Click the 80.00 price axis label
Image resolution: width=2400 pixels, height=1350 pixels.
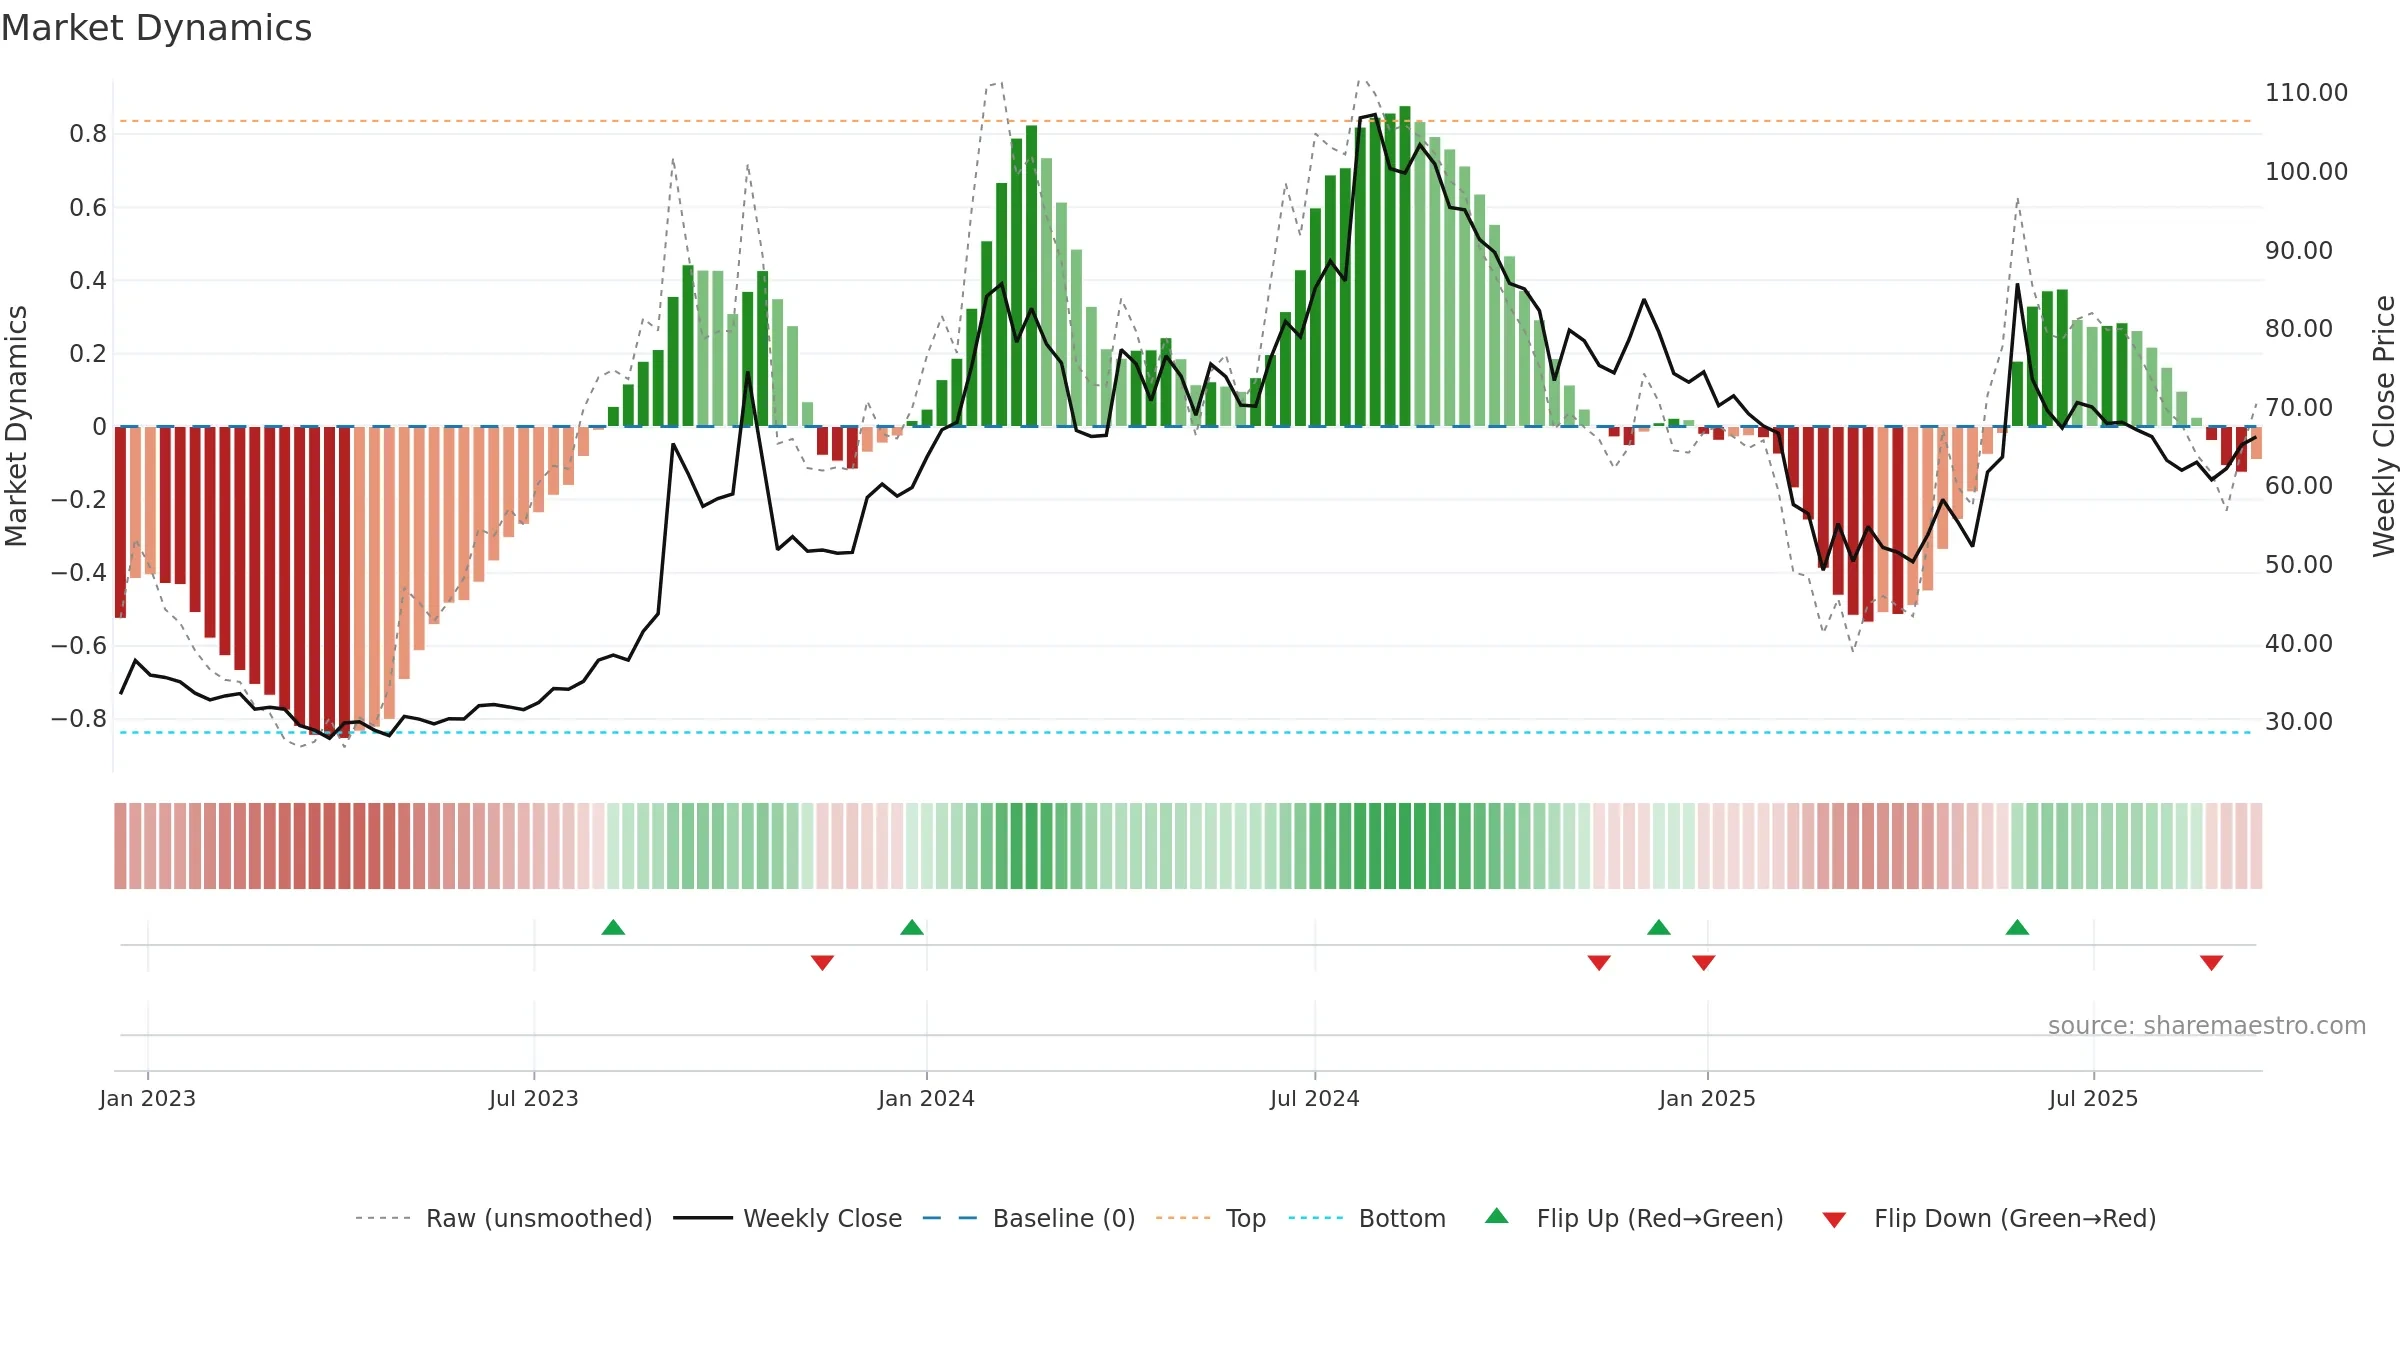[x=2299, y=329]
